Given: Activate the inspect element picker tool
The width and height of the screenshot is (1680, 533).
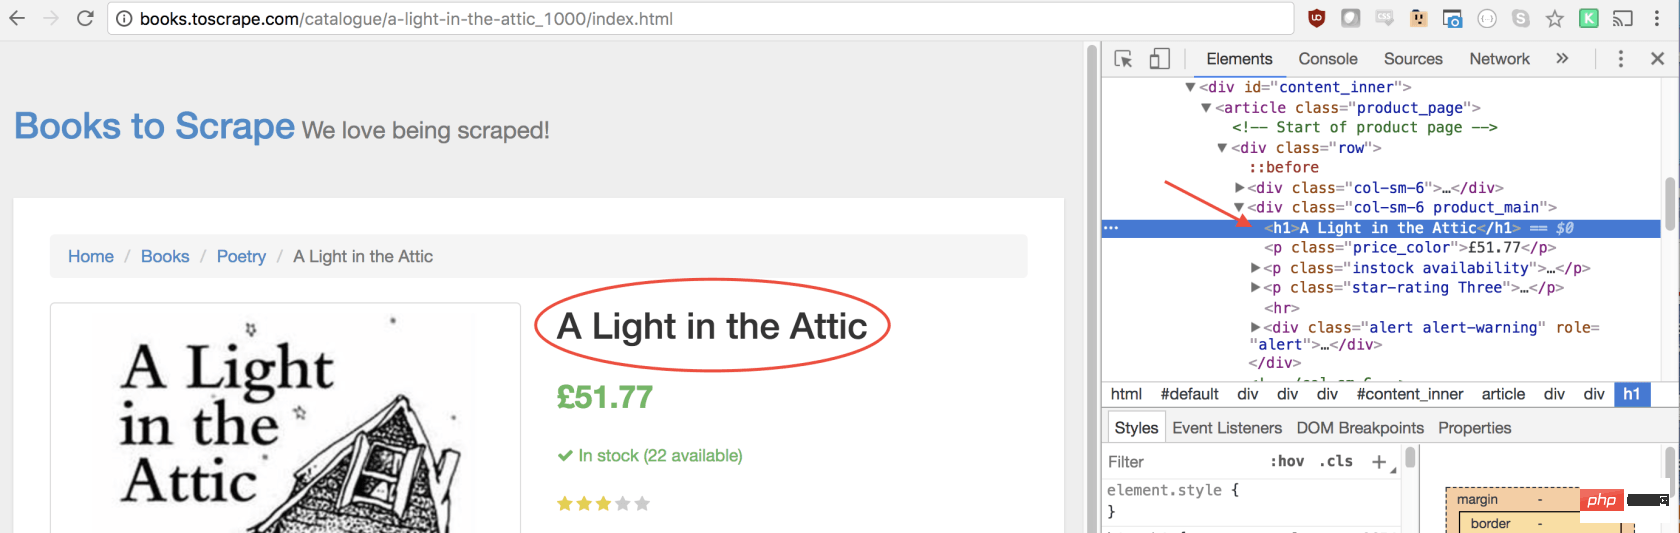Looking at the screenshot, I should tap(1123, 59).
